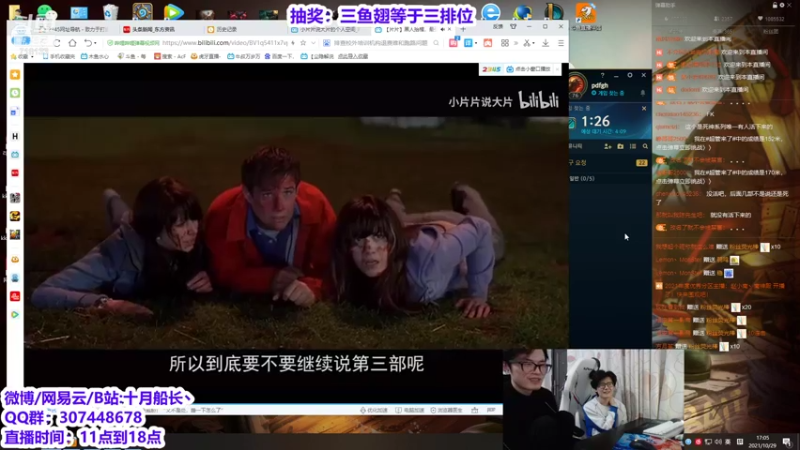Open the browser downloads arrow icon

(545, 43)
